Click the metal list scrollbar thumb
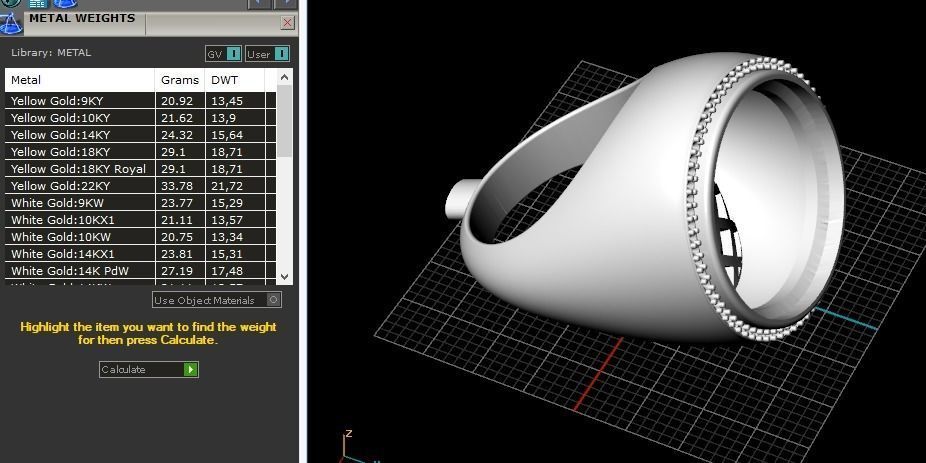926x463 pixels. [284, 121]
